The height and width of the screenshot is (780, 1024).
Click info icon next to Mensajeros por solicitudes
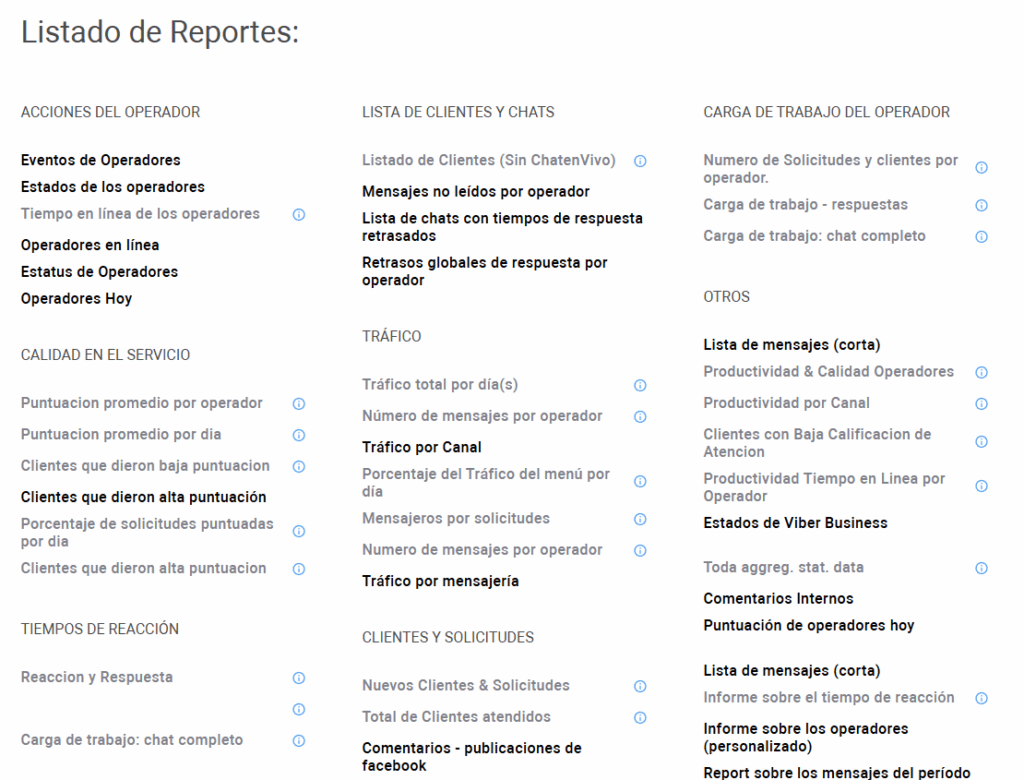[640, 520]
